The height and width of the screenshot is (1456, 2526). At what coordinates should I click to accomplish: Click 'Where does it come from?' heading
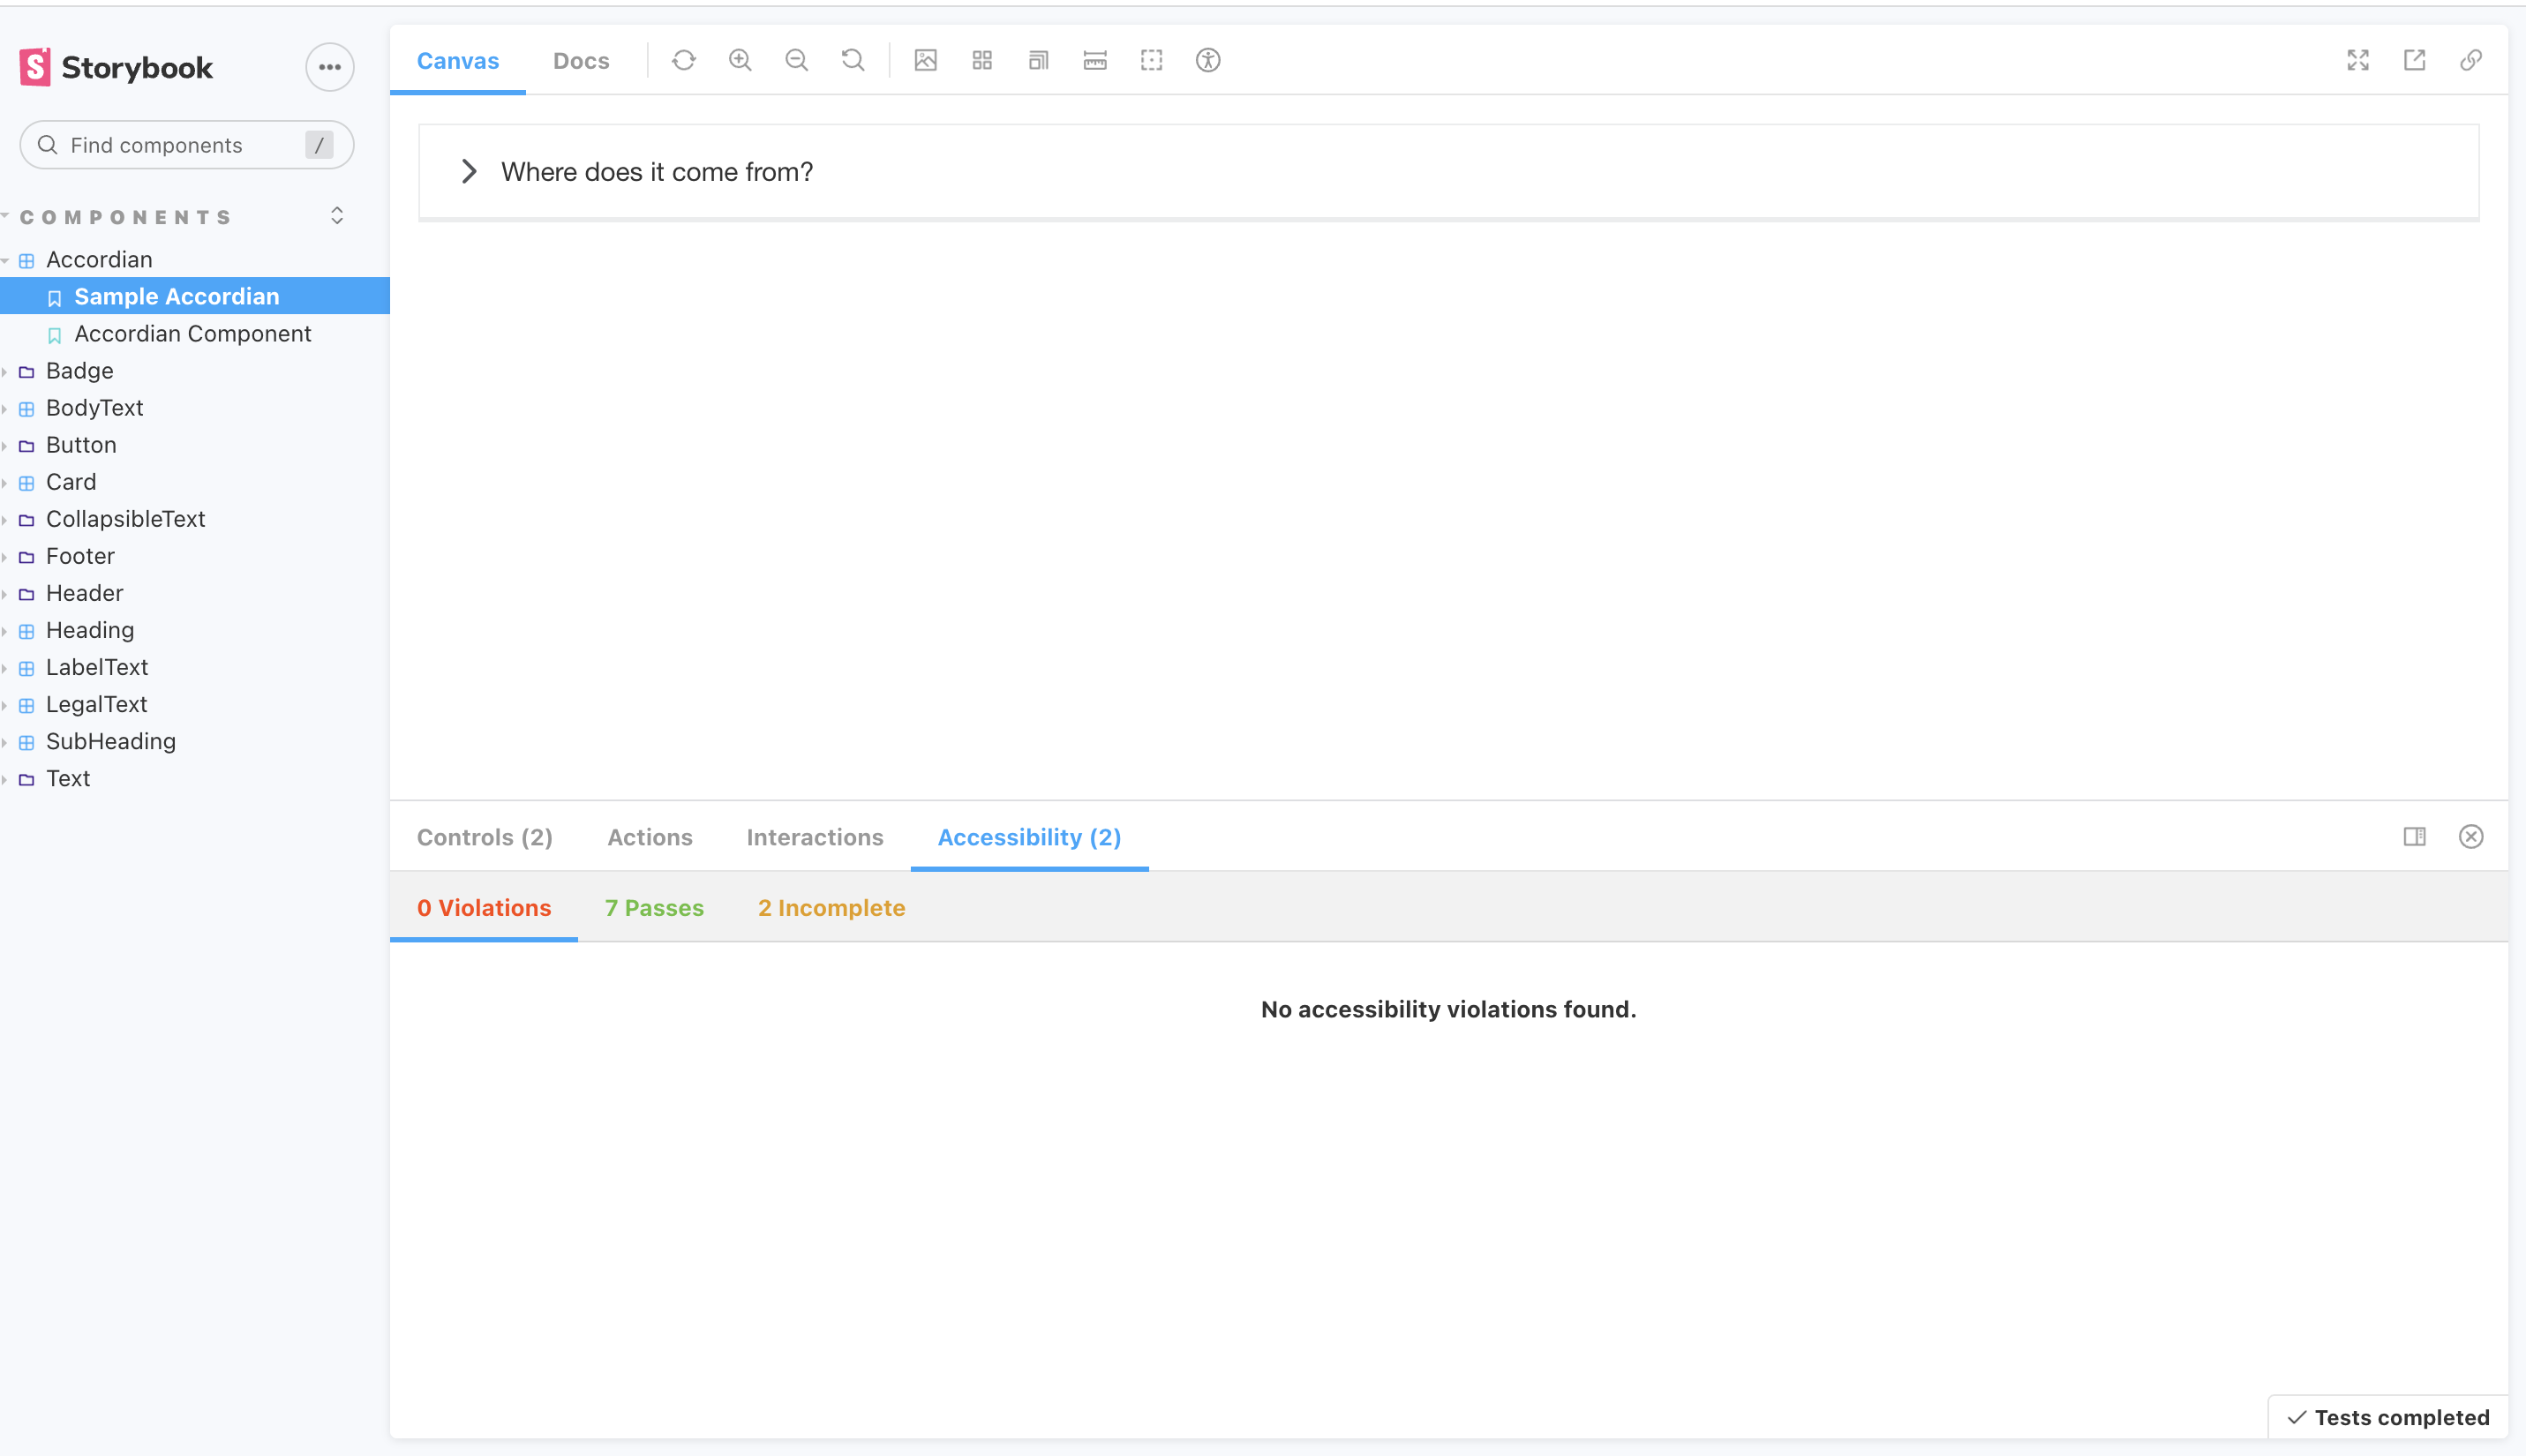657,172
